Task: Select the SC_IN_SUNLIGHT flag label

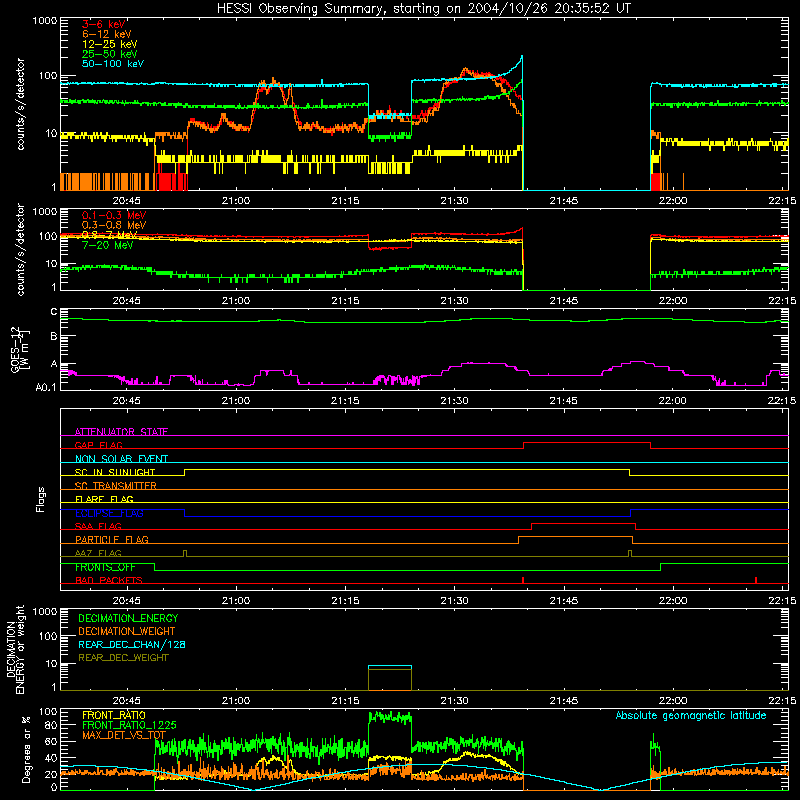Action: point(115,472)
